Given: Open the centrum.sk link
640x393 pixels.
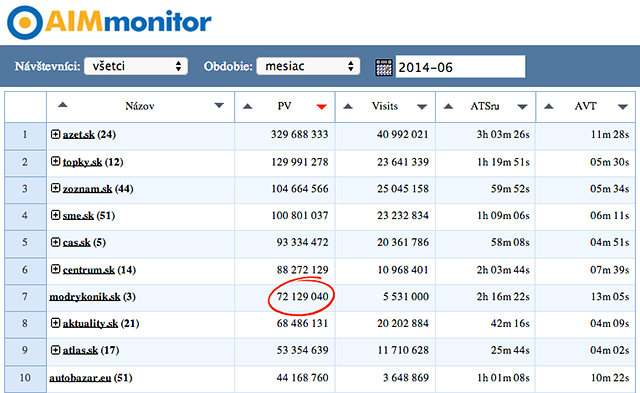Looking at the screenshot, I should 89,270.
